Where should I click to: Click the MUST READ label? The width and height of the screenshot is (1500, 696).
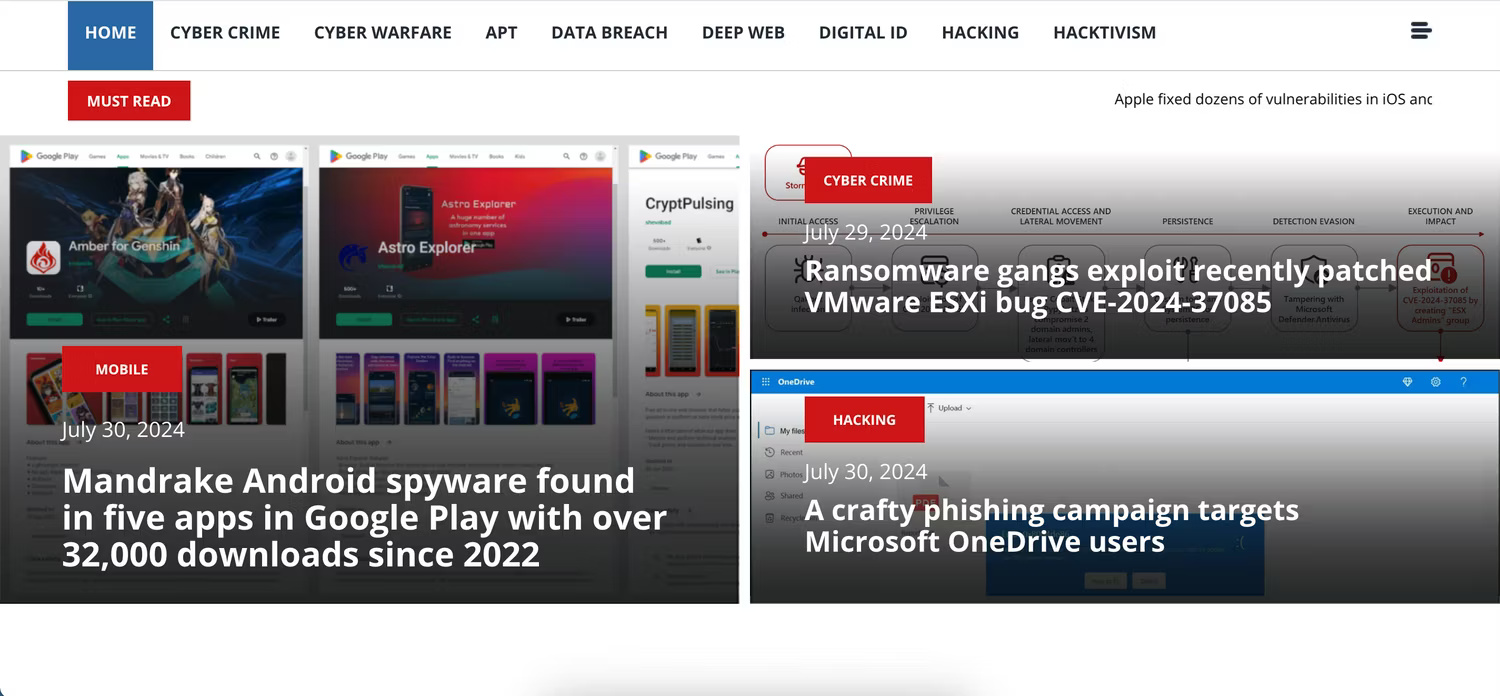tap(129, 100)
